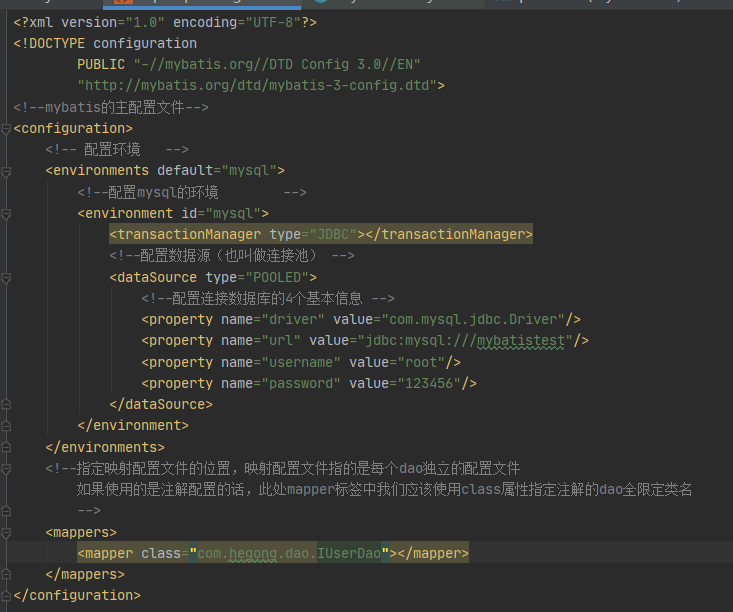Screen dimensions: 733x612
Task: Click the 如果使用的是注解配置的话 comment line
Action: 384,490
